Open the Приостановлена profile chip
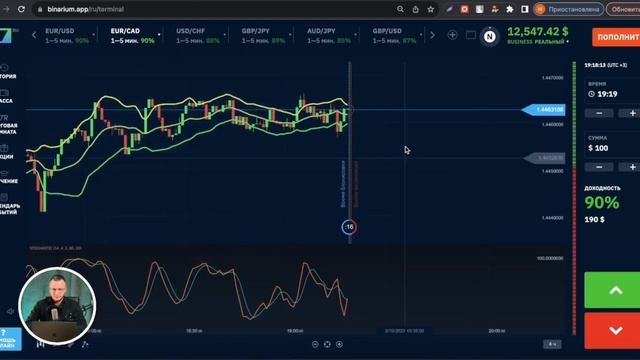 [569, 9]
